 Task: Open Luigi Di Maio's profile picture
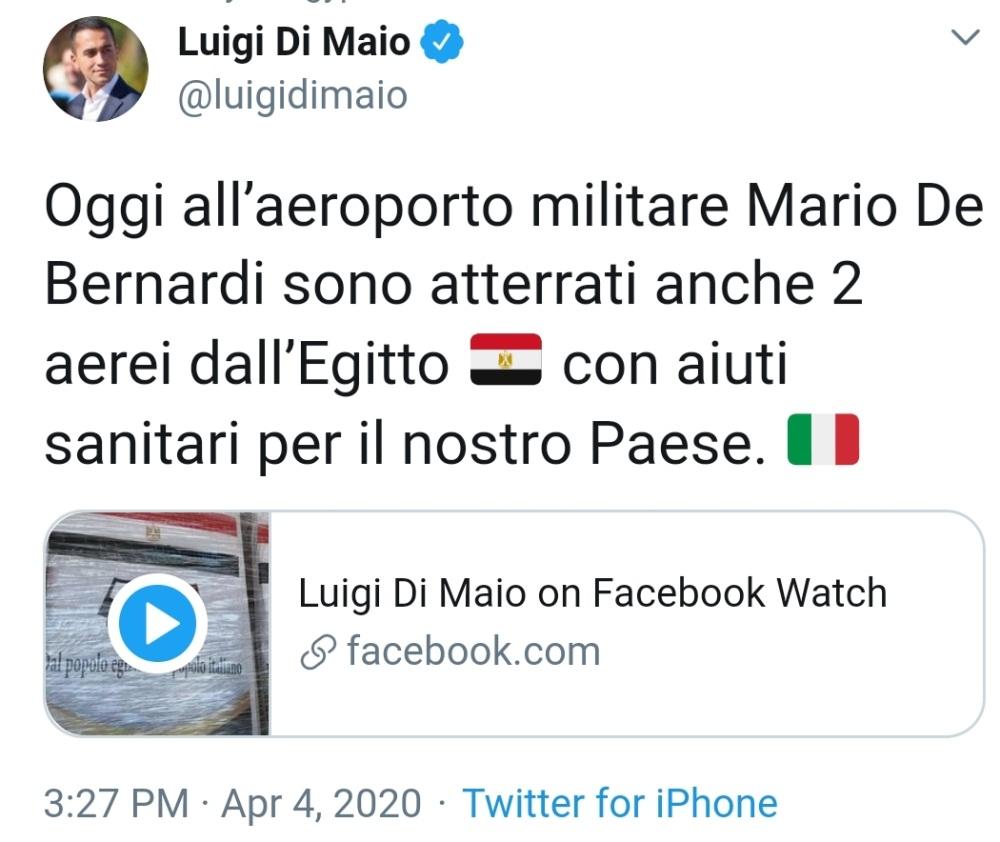click(x=96, y=68)
